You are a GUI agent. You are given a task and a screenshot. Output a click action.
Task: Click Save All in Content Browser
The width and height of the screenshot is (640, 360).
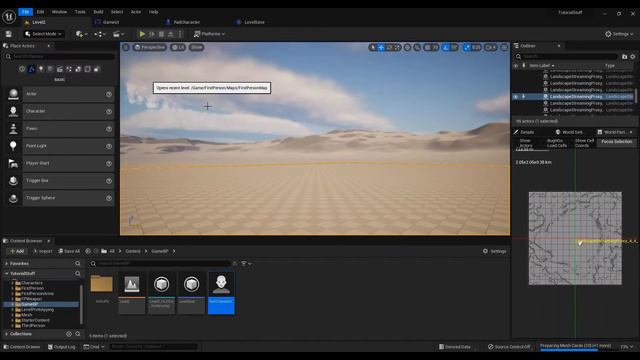coord(69,251)
